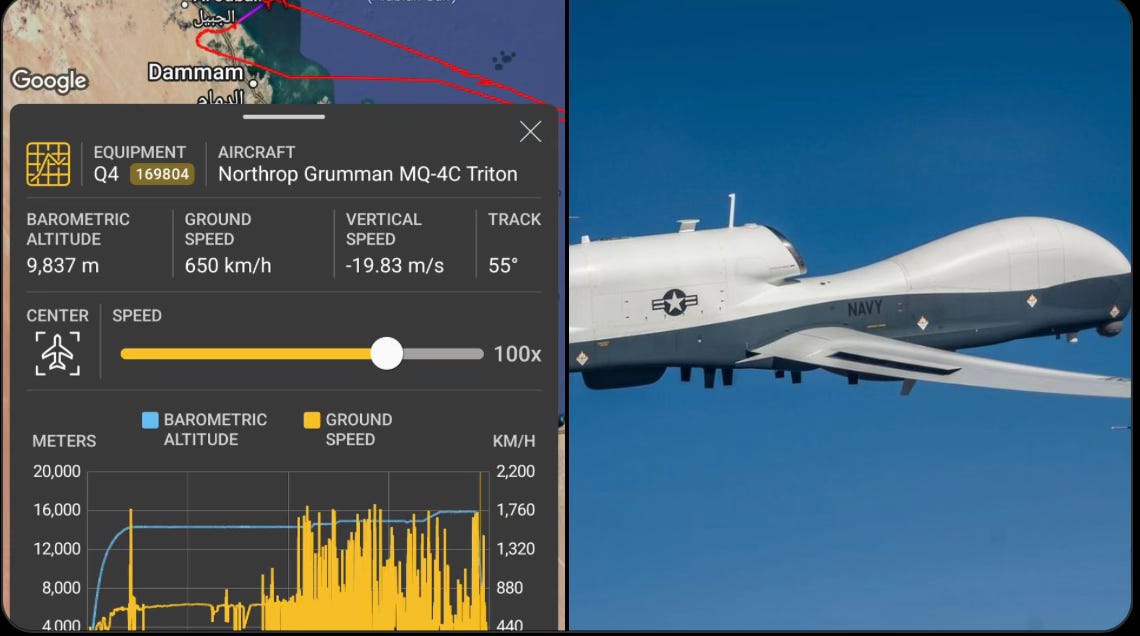Click the TRACK heading label

[514, 220]
